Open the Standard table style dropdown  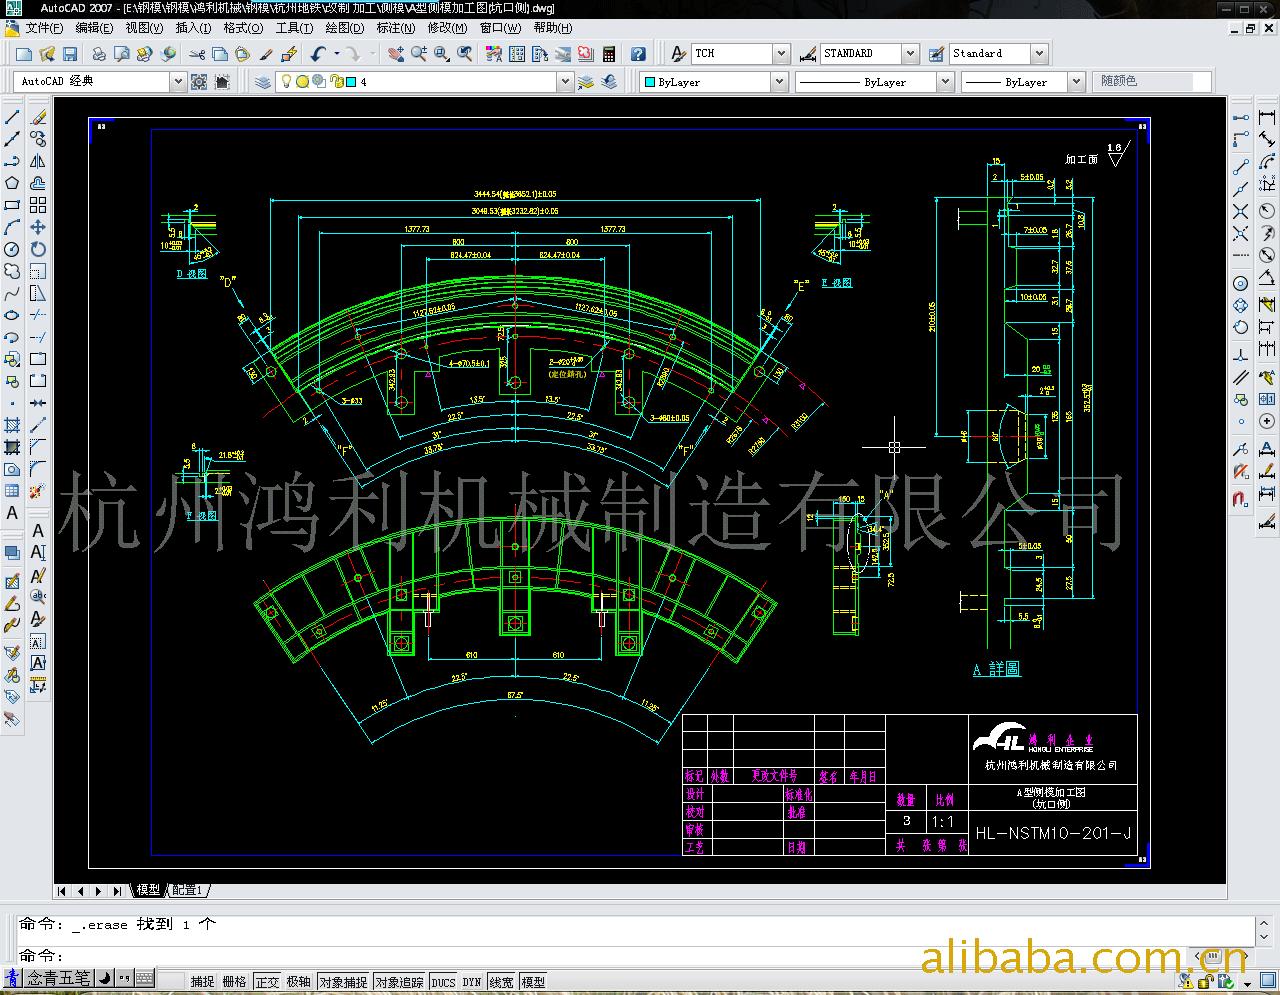1040,54
